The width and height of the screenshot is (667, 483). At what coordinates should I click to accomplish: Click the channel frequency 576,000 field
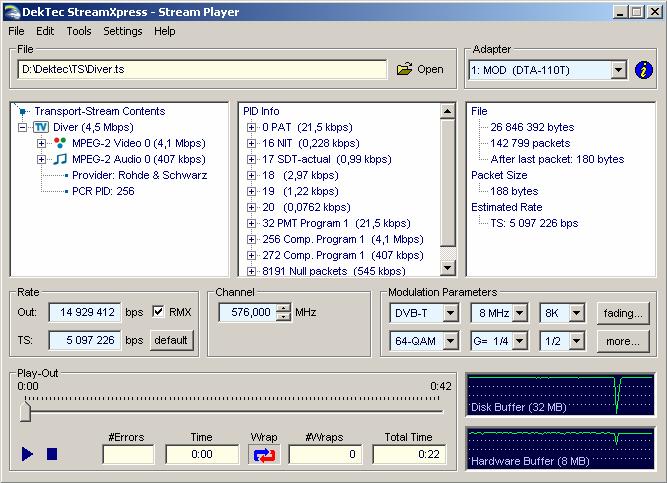click(248, 312)
